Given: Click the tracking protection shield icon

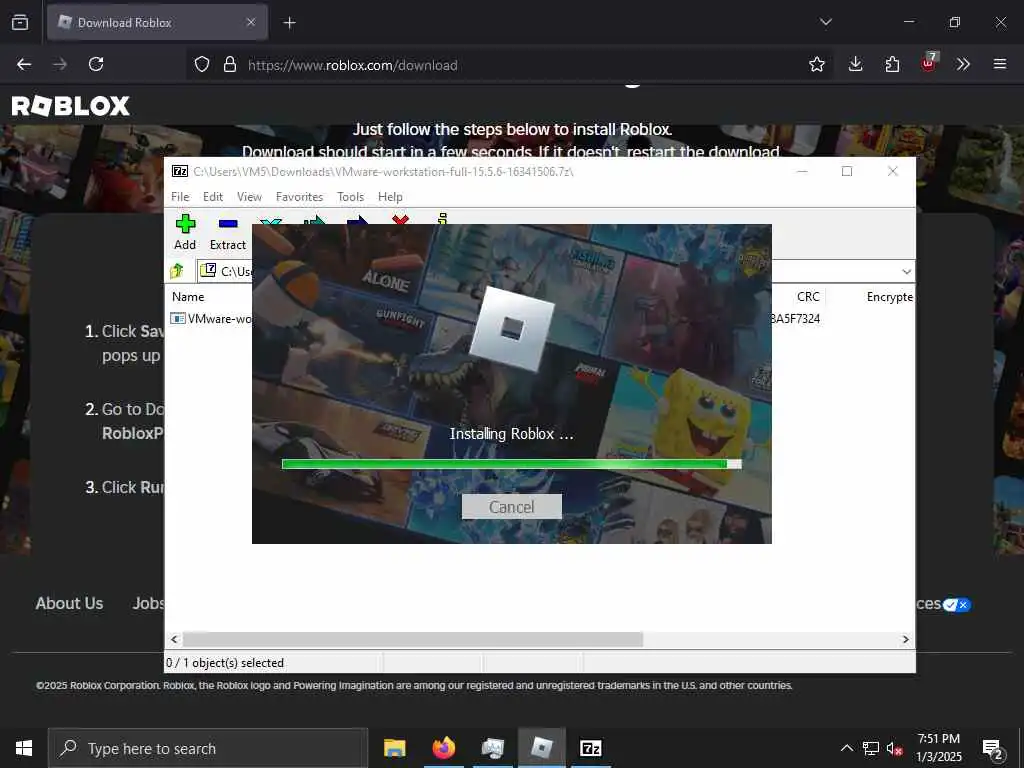Looking at the screenshot, I should click(202, 64).
